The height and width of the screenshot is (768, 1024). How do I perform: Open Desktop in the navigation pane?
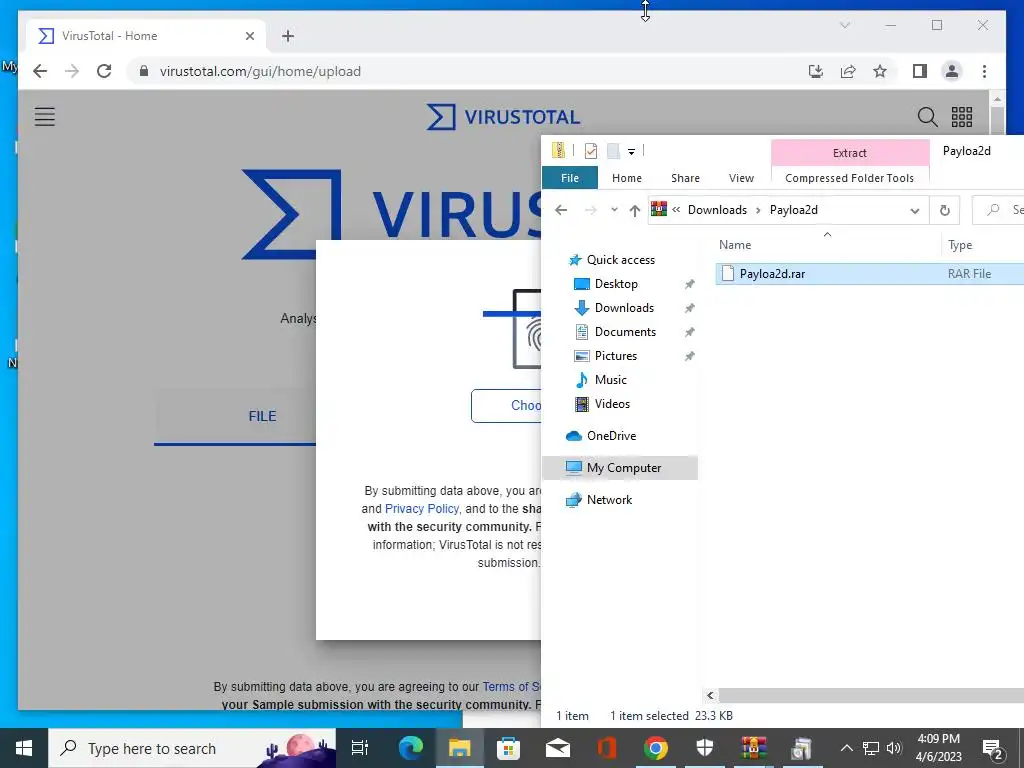point(616,284)
